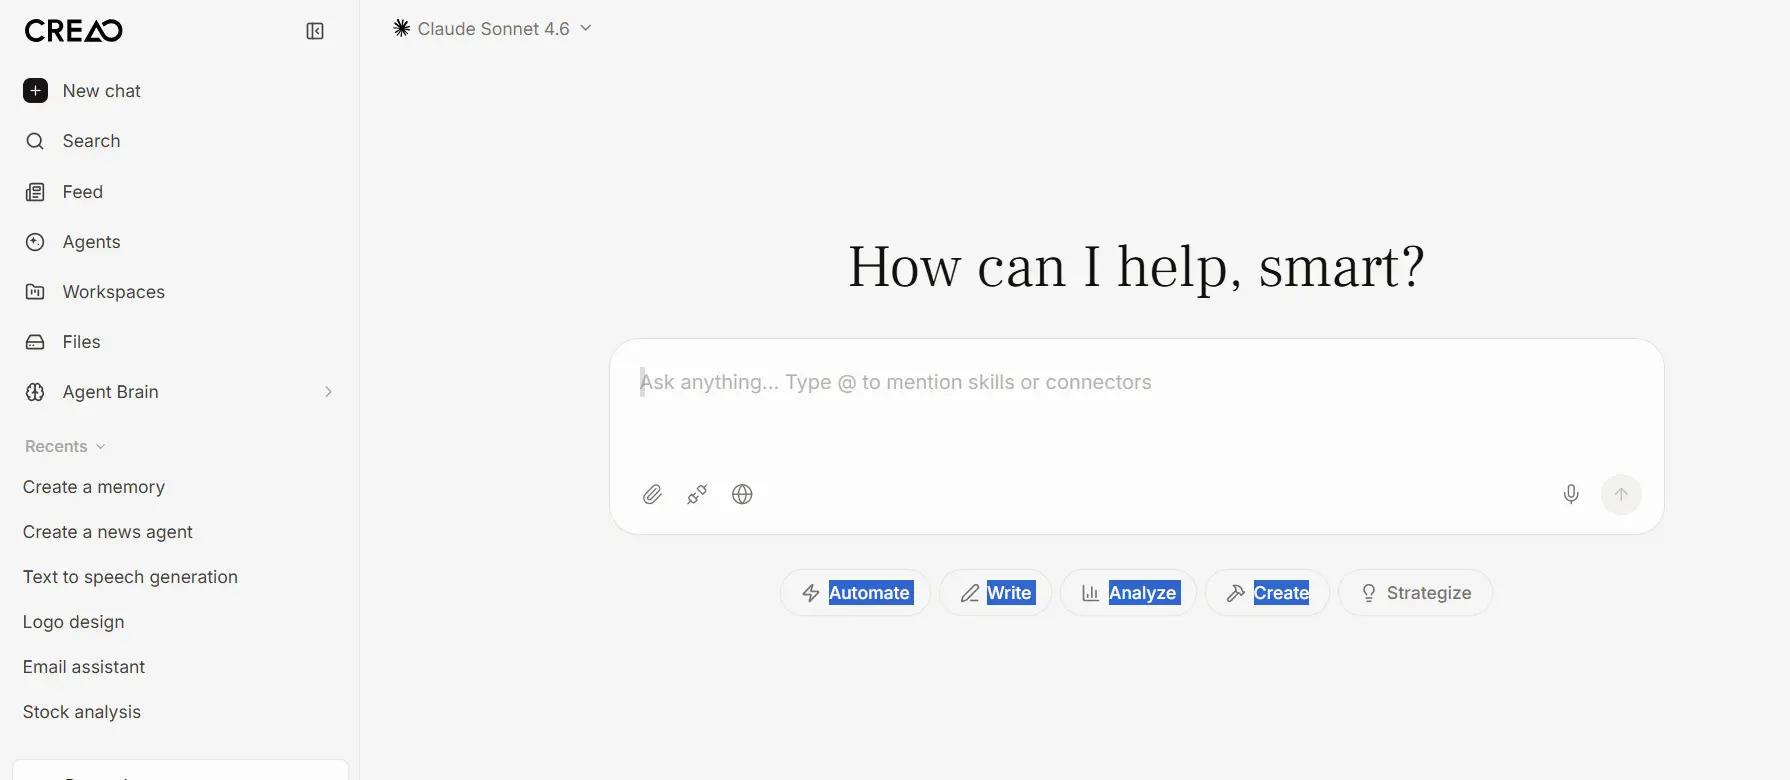Collapse the Recents section
Screen dimensions: 1790x780
coord(65,446)
